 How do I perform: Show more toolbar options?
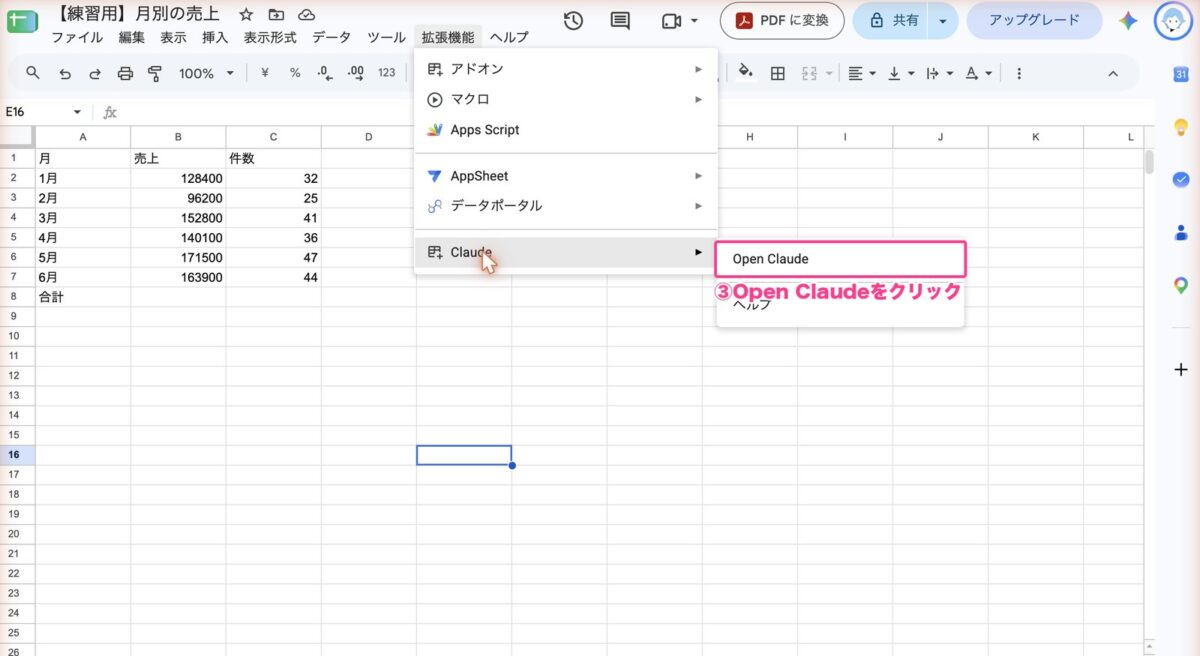1019,73
